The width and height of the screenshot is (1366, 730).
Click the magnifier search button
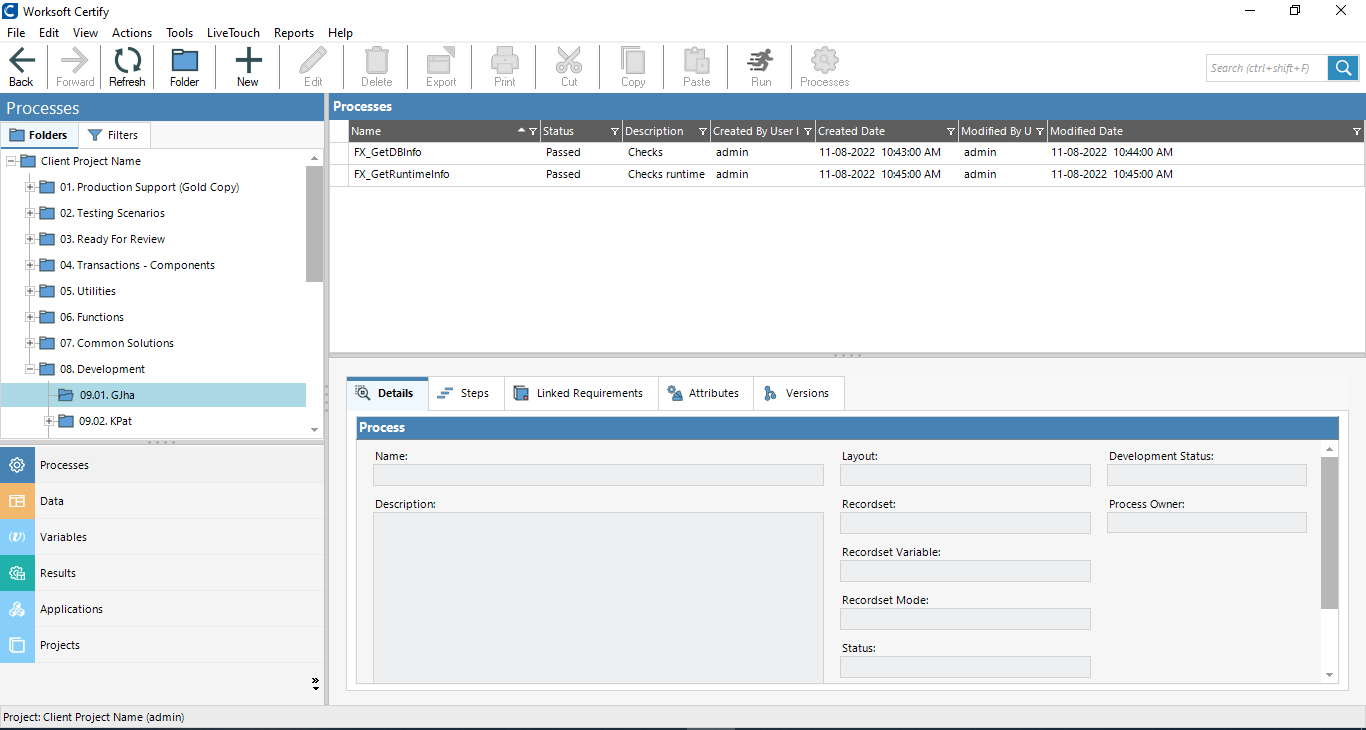pyautogui.click(x=1343, y=68)
